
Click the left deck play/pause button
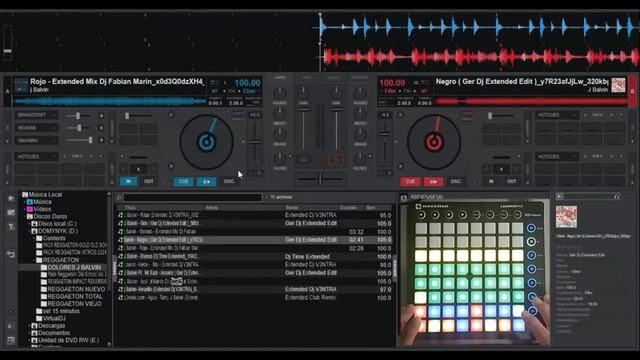pos(207,181)
